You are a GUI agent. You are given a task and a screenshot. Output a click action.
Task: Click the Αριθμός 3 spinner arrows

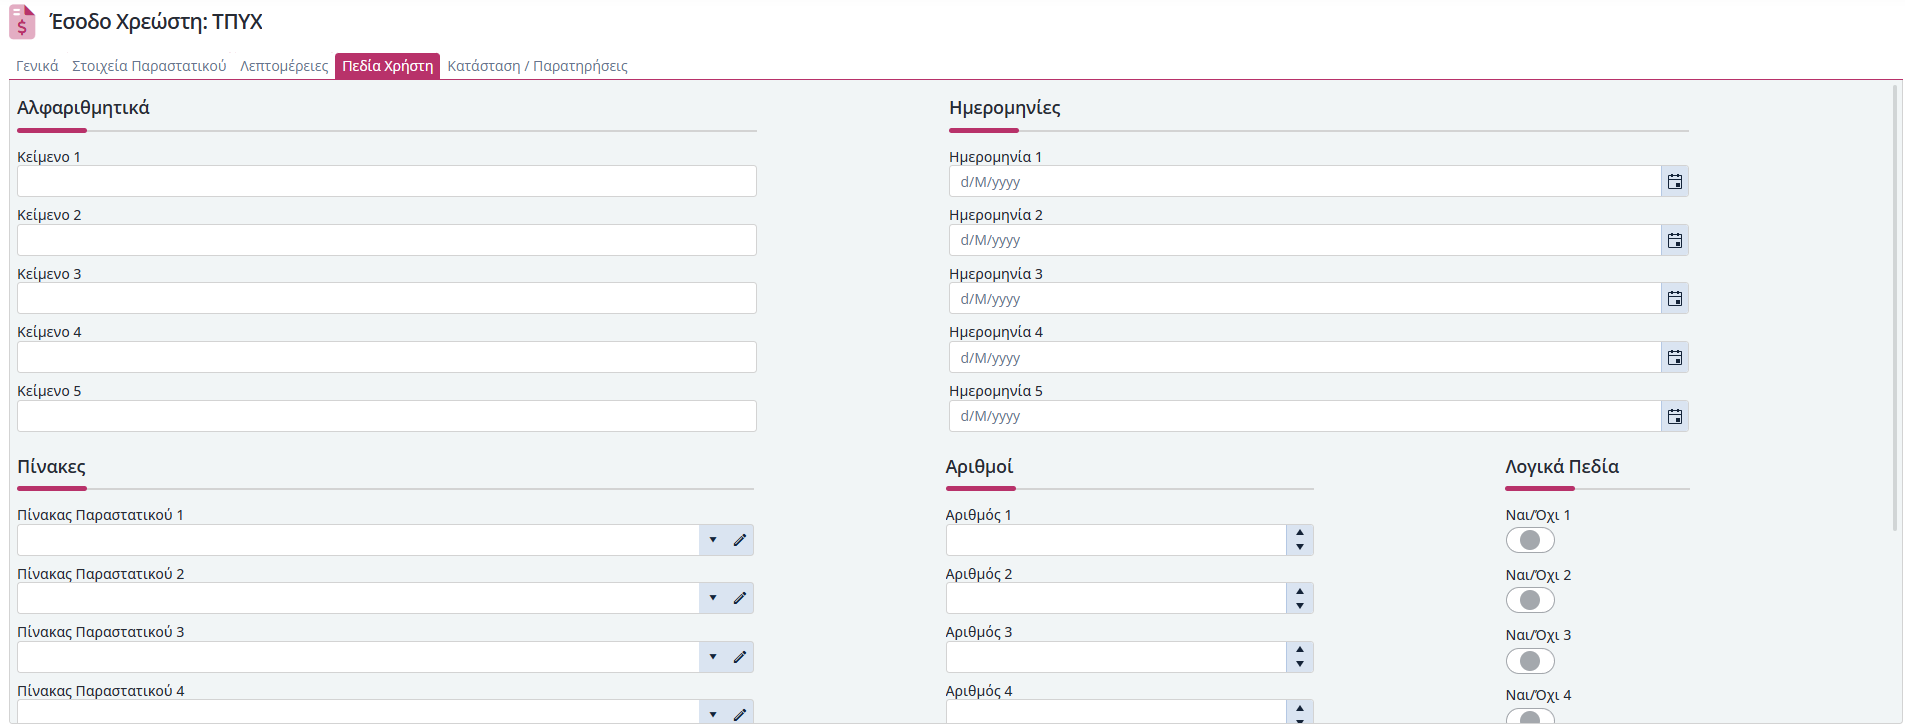tap(1300, 657)
